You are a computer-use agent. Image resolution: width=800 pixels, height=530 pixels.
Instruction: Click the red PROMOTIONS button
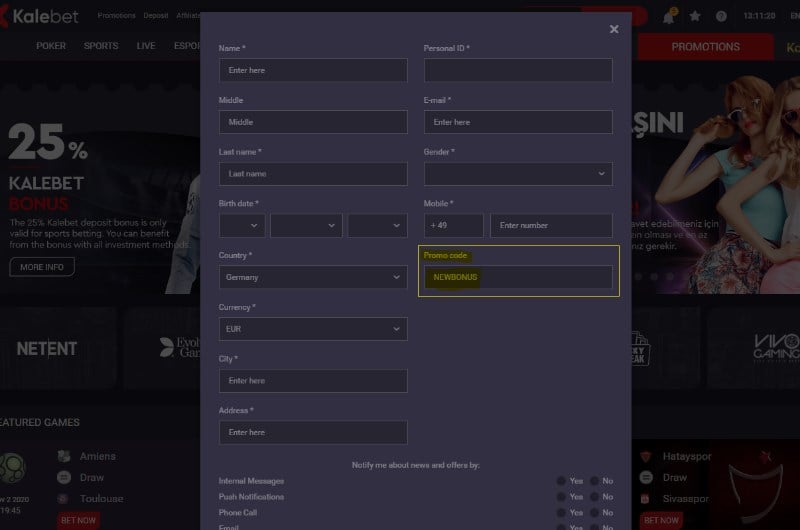705,47
